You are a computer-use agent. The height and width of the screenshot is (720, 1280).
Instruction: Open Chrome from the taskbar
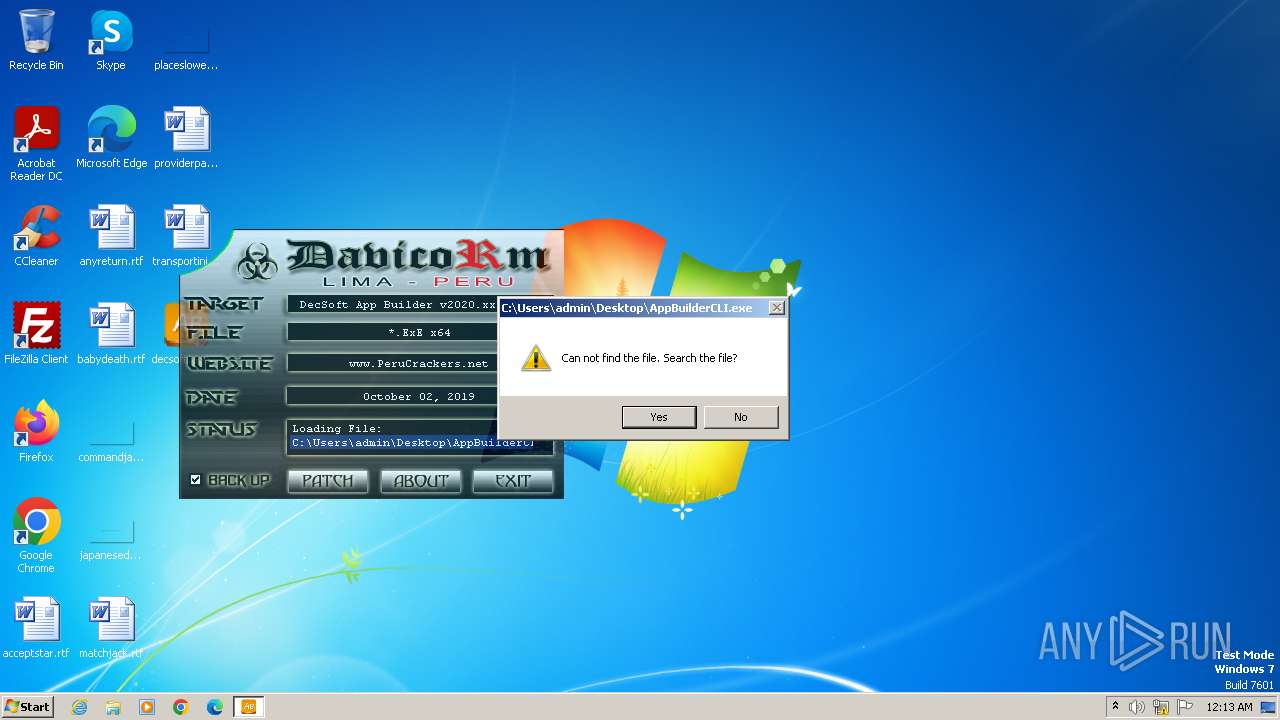click(x=181, y=707)
